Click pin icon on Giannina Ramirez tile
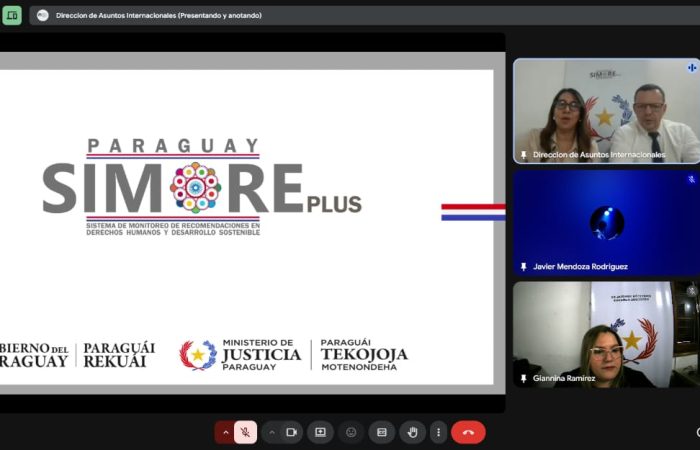 pos(523,378)
